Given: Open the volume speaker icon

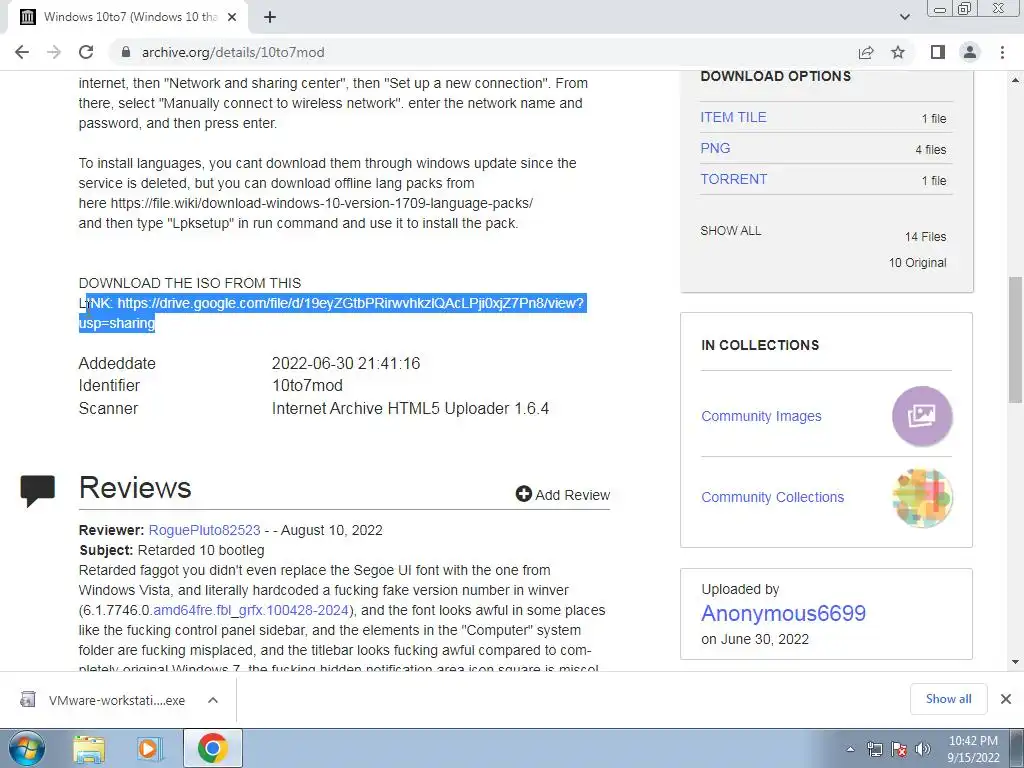Looking at the screenshot, I should pos(922,750).
